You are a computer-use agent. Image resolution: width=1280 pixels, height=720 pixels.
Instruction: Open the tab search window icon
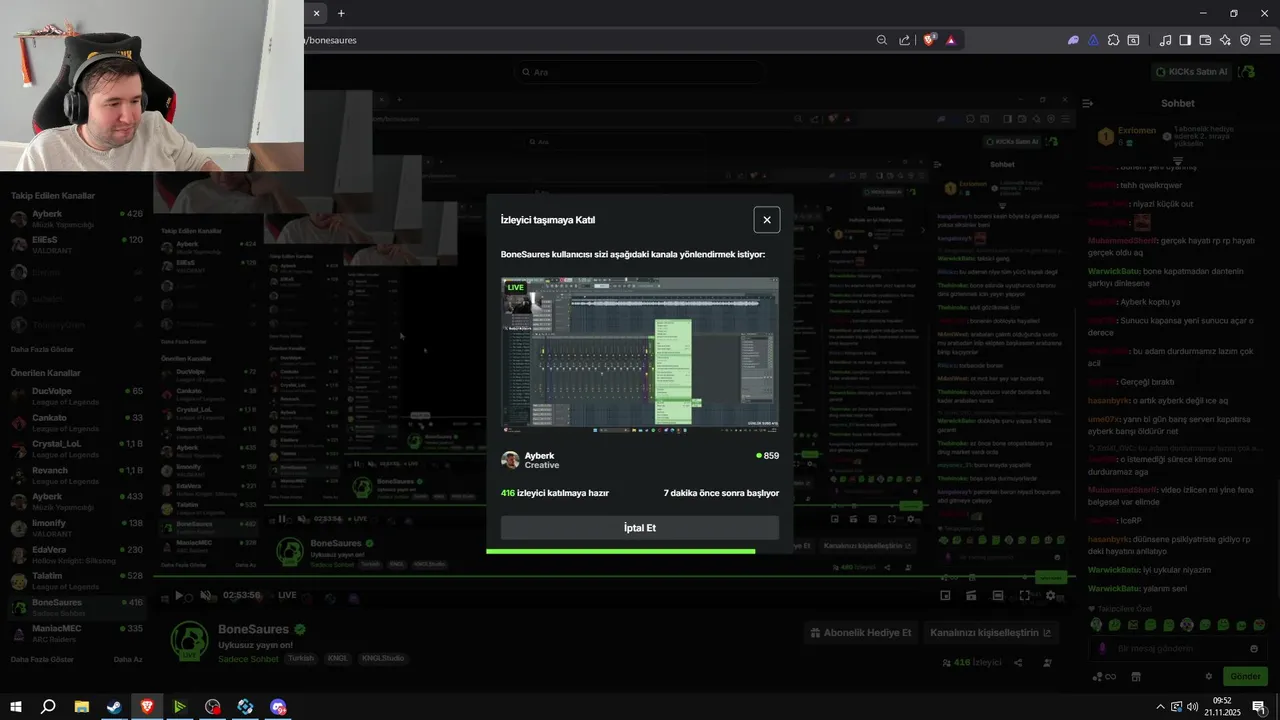click(1133, 40)
